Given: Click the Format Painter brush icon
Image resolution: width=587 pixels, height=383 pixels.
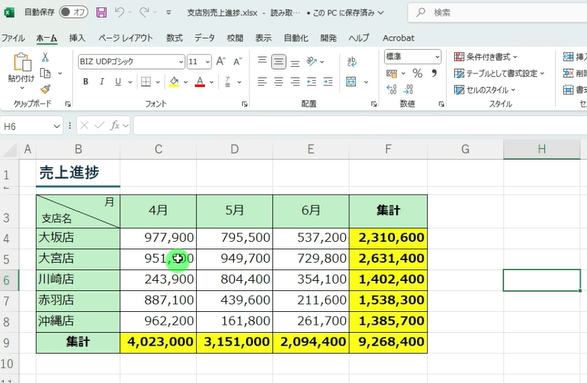Looking at the screenshot, I should click(45, 89).
